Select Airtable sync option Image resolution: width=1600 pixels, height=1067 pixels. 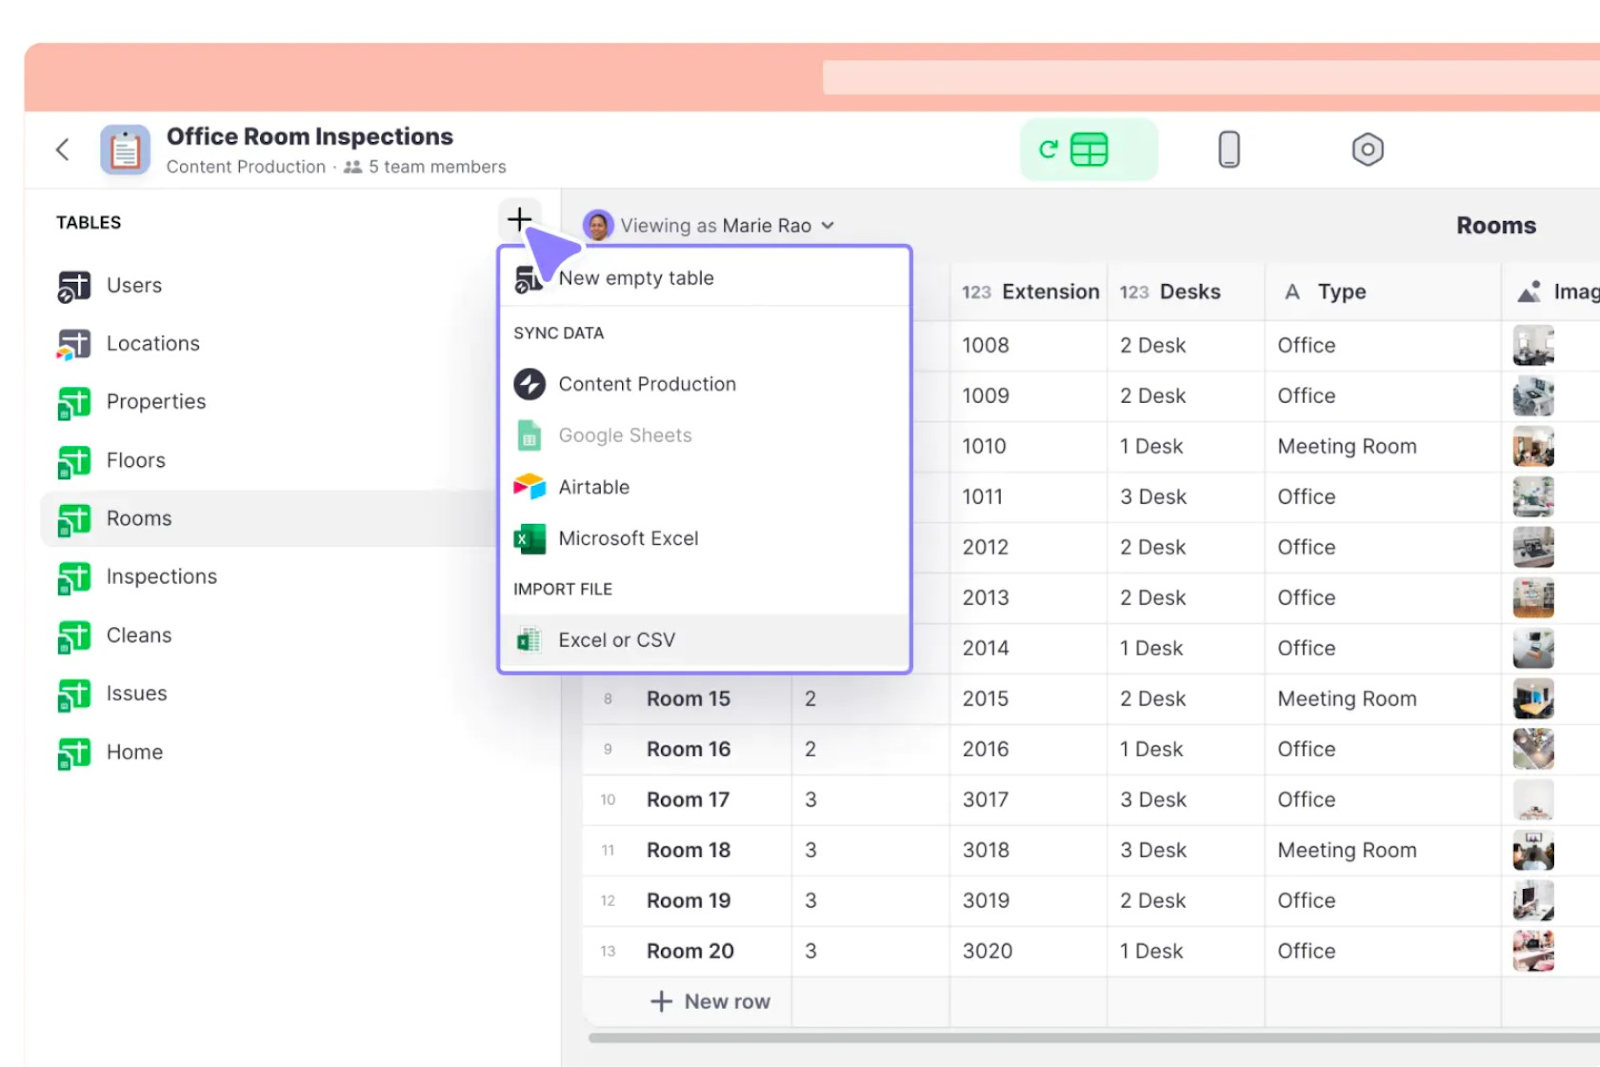[705, 487]
